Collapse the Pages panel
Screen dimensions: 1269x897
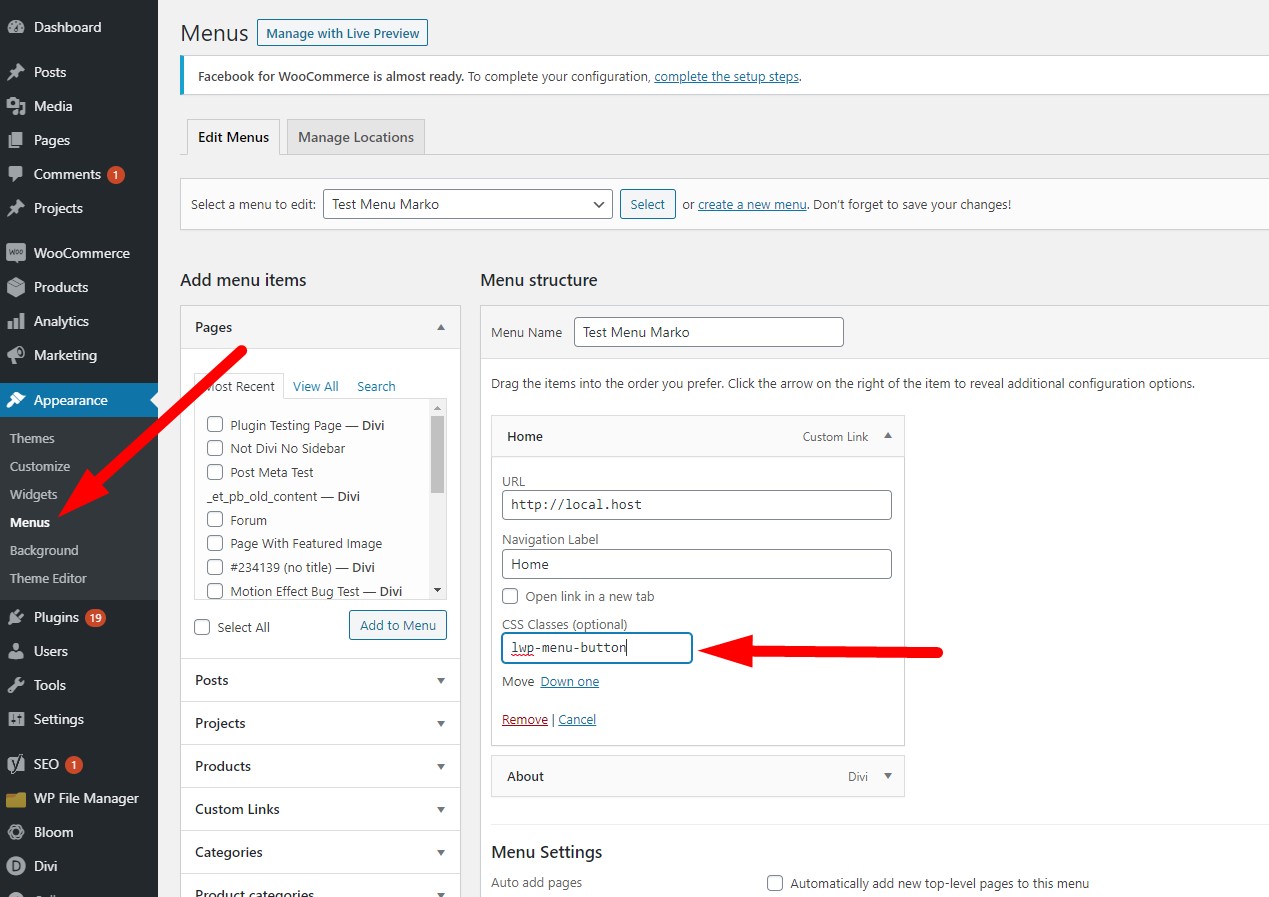click(x=441, y=327)
